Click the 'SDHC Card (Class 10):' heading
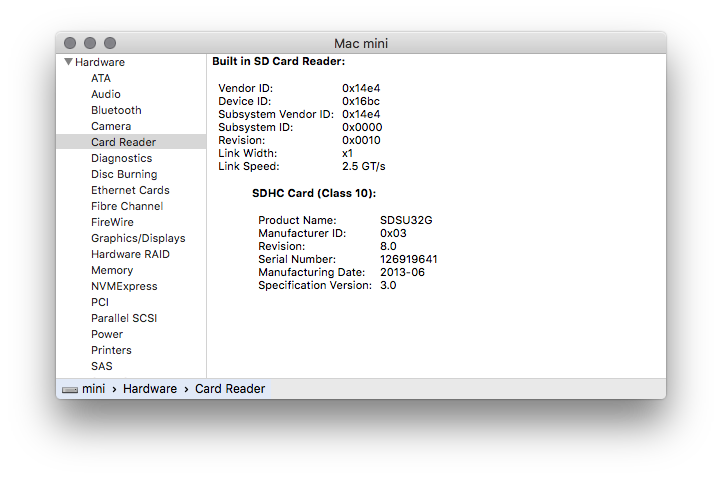 click(314, 193)
